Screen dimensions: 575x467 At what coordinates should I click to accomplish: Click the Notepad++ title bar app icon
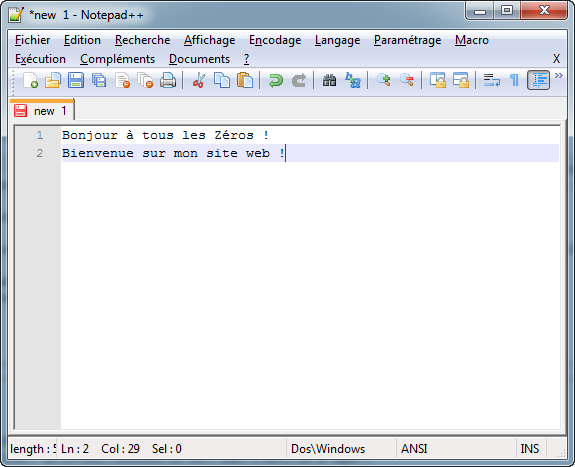16,15
